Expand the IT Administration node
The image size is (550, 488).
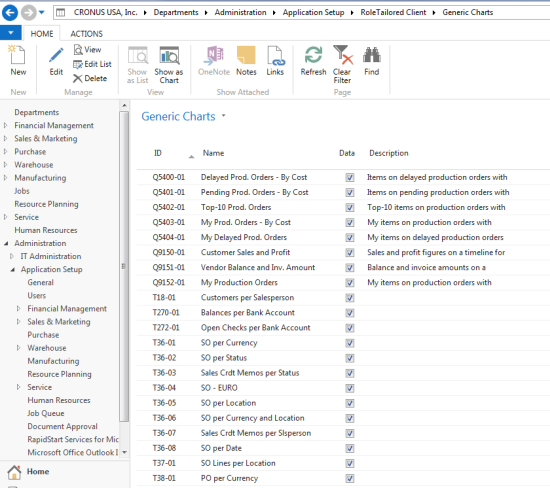pos(12,256)
